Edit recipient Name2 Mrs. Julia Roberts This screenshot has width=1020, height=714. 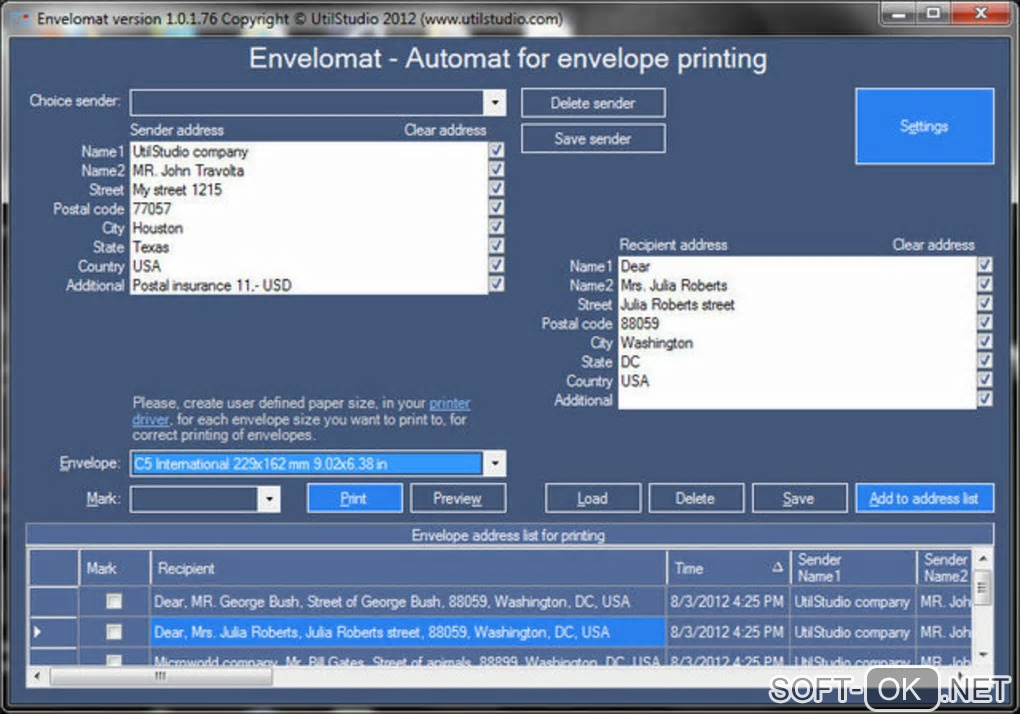click(797, 285)
